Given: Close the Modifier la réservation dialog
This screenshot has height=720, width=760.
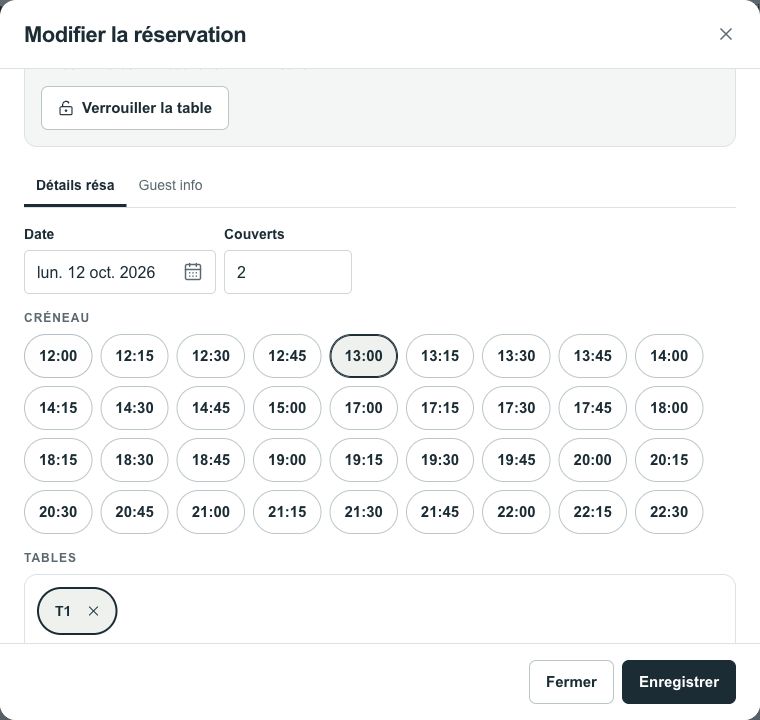Looking at the screenshot, I should click(726, 34).
